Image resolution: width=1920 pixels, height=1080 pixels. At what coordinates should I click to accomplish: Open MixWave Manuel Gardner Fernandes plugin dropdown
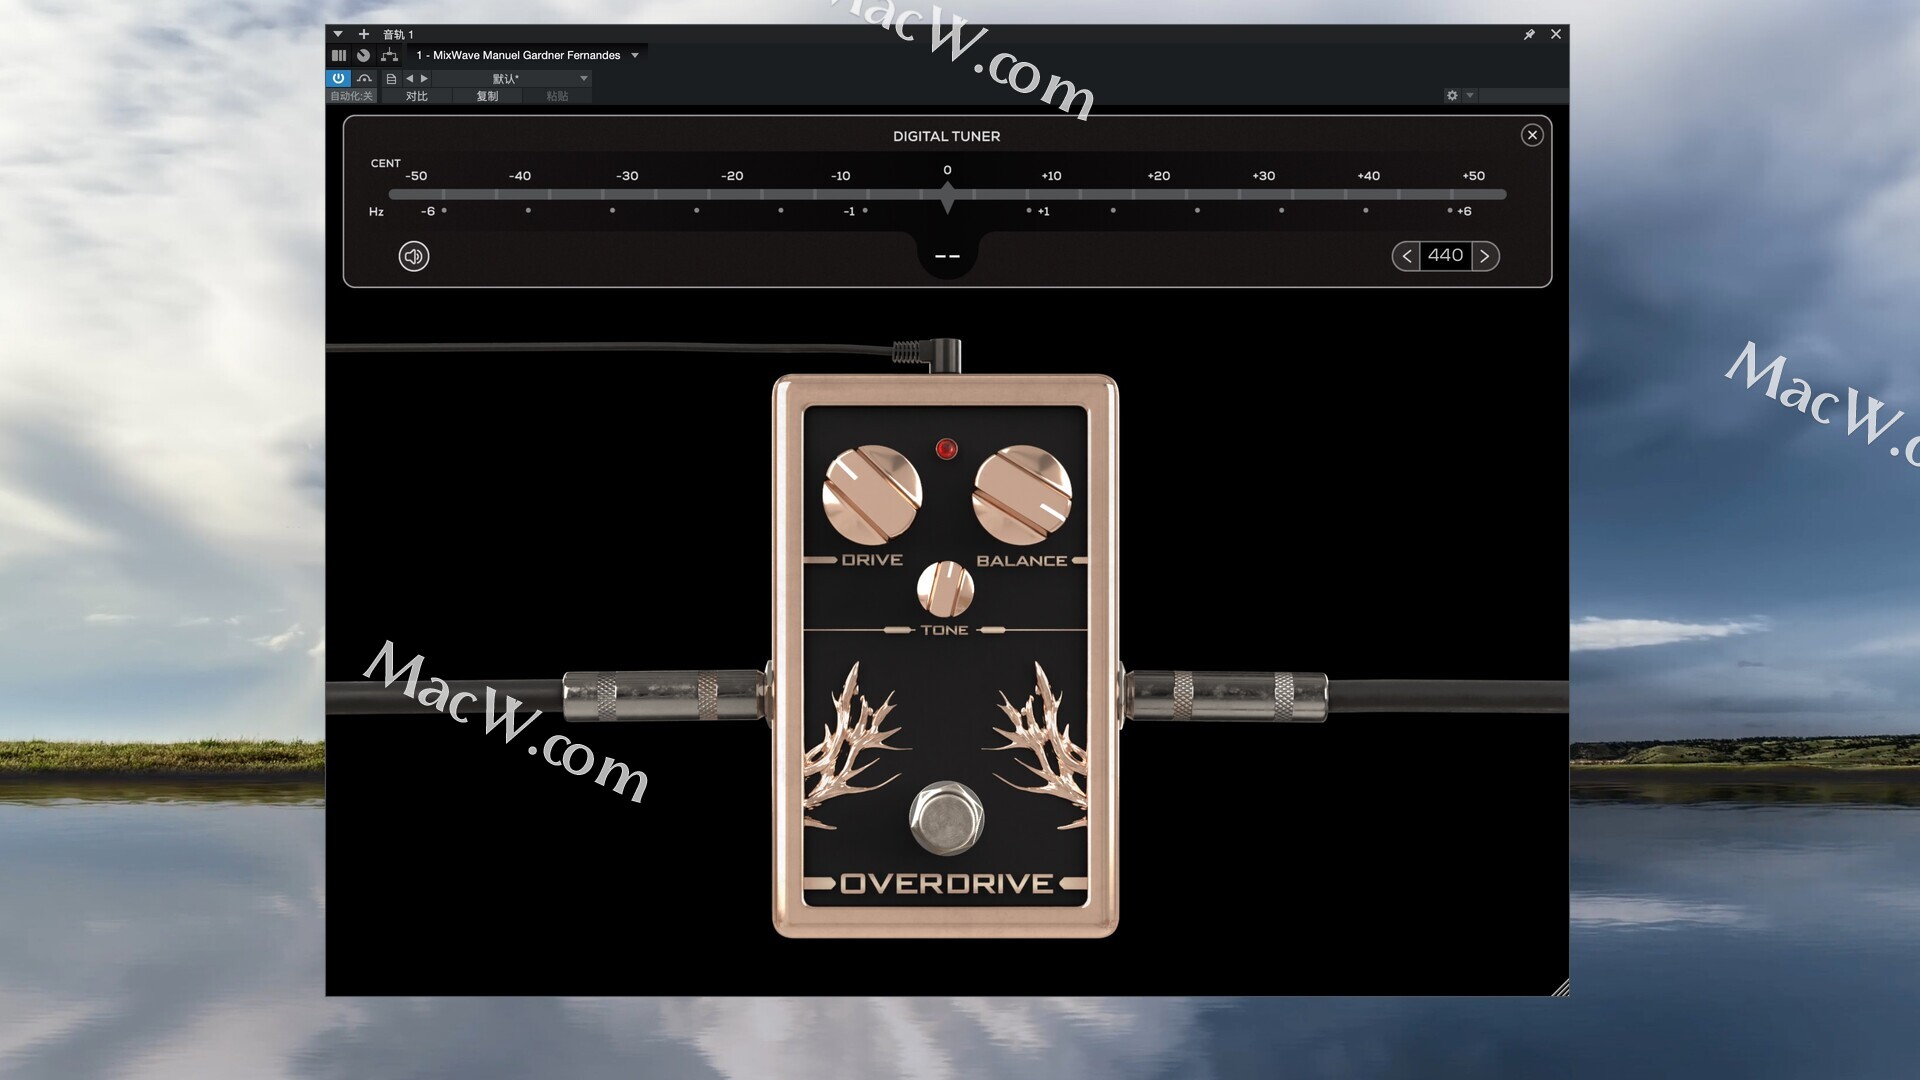[634, 55]
